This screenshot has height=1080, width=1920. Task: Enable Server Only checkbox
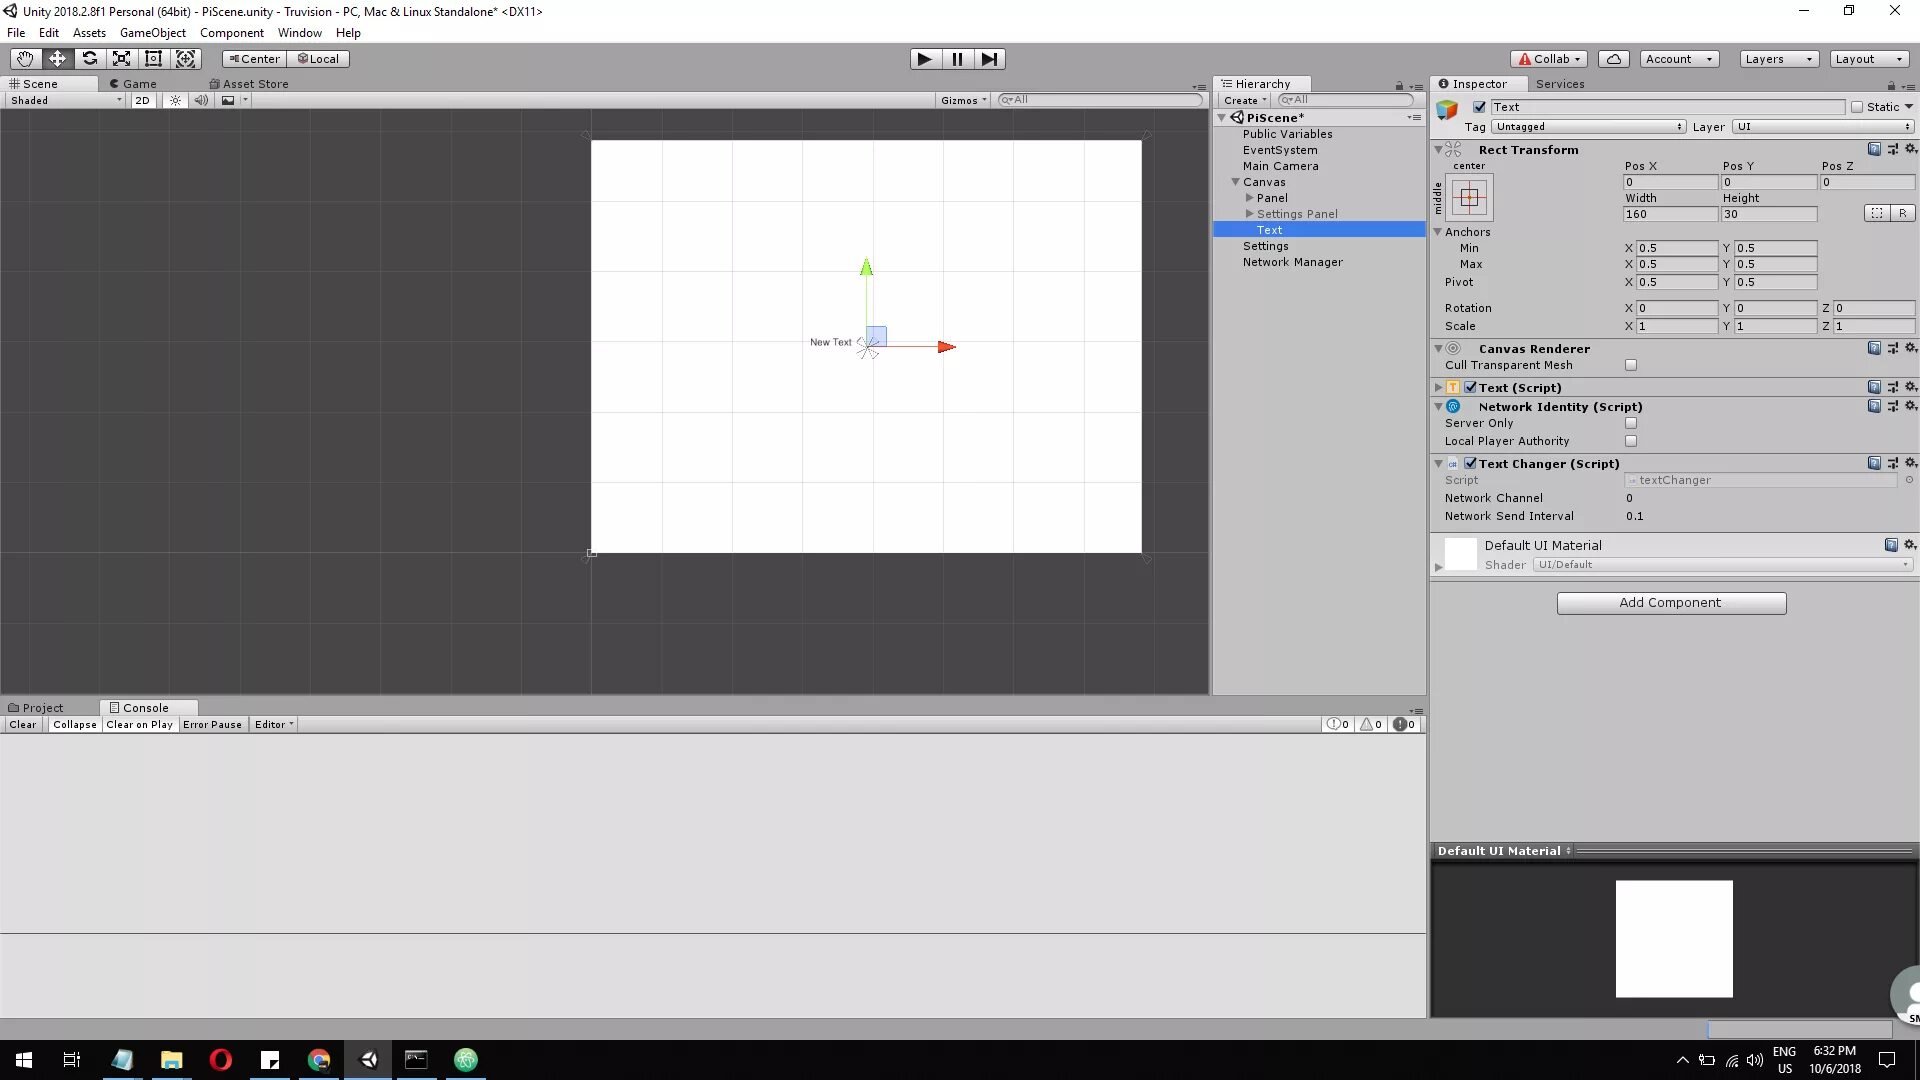(1631, 423)
